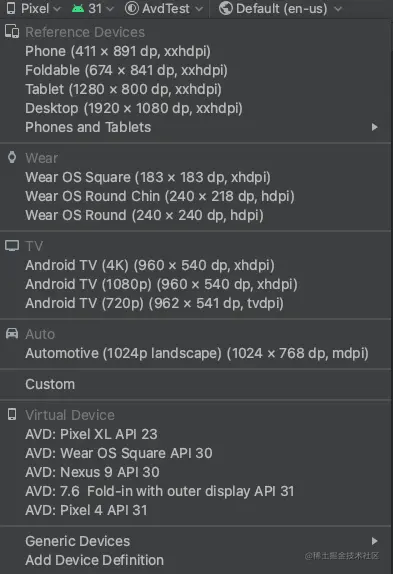Click the Reference Devices icon
The width and height of the screenshot is (393, 574).
[12, 32]
